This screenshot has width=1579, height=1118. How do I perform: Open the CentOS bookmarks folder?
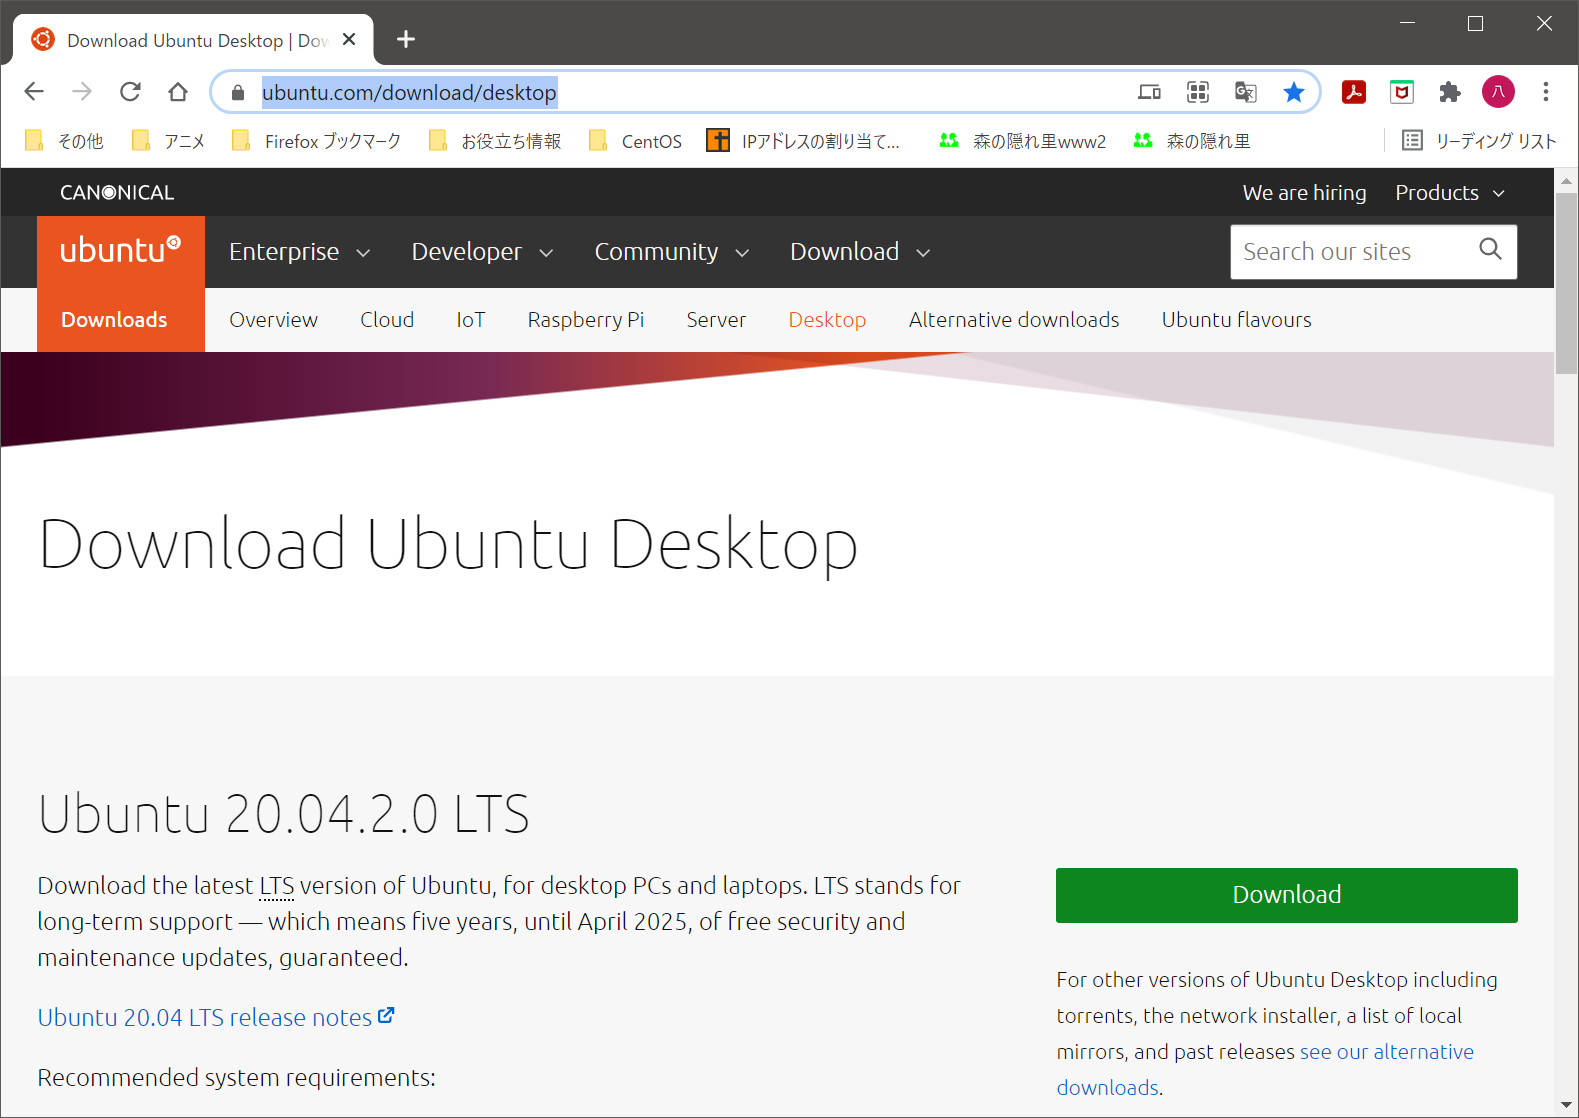click(x=636, y=141)
